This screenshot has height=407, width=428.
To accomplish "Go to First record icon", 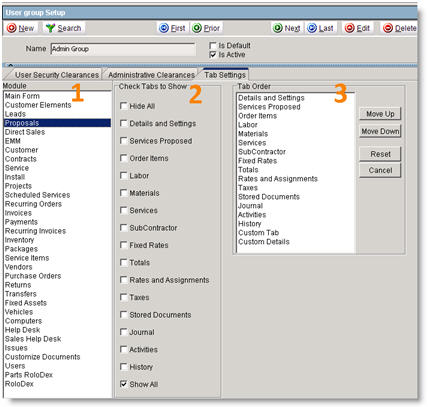I will coord(164,28).
